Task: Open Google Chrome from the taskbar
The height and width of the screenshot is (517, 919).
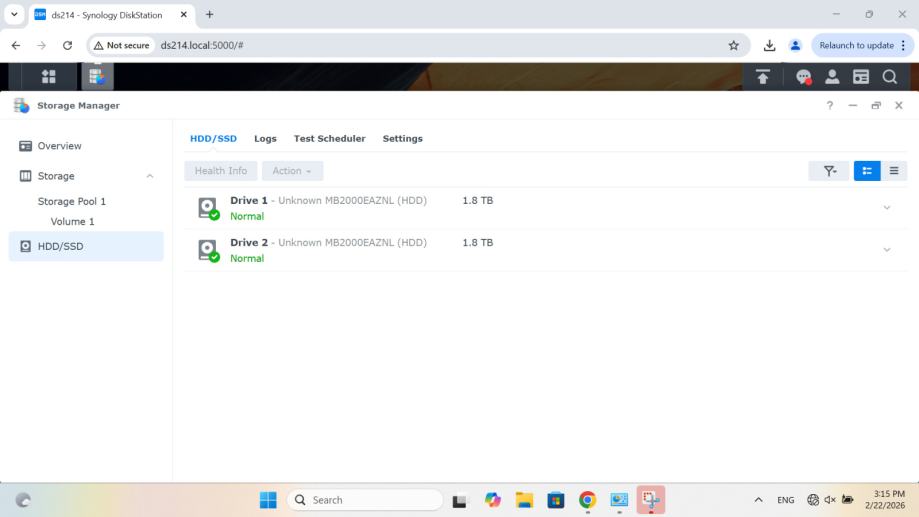Action: pos(587,500)
